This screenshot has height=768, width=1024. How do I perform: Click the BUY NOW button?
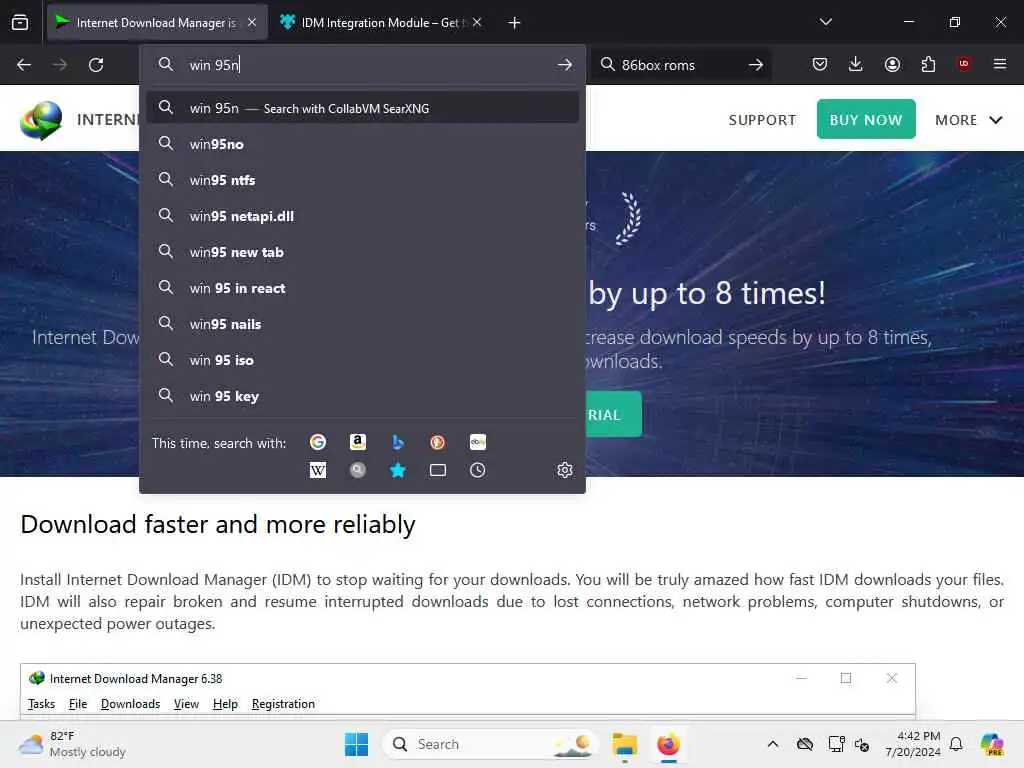point(866,119)
